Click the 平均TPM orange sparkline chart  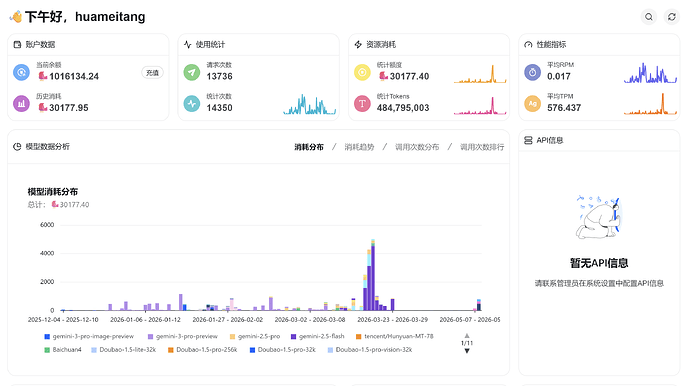tap(650, 104)
